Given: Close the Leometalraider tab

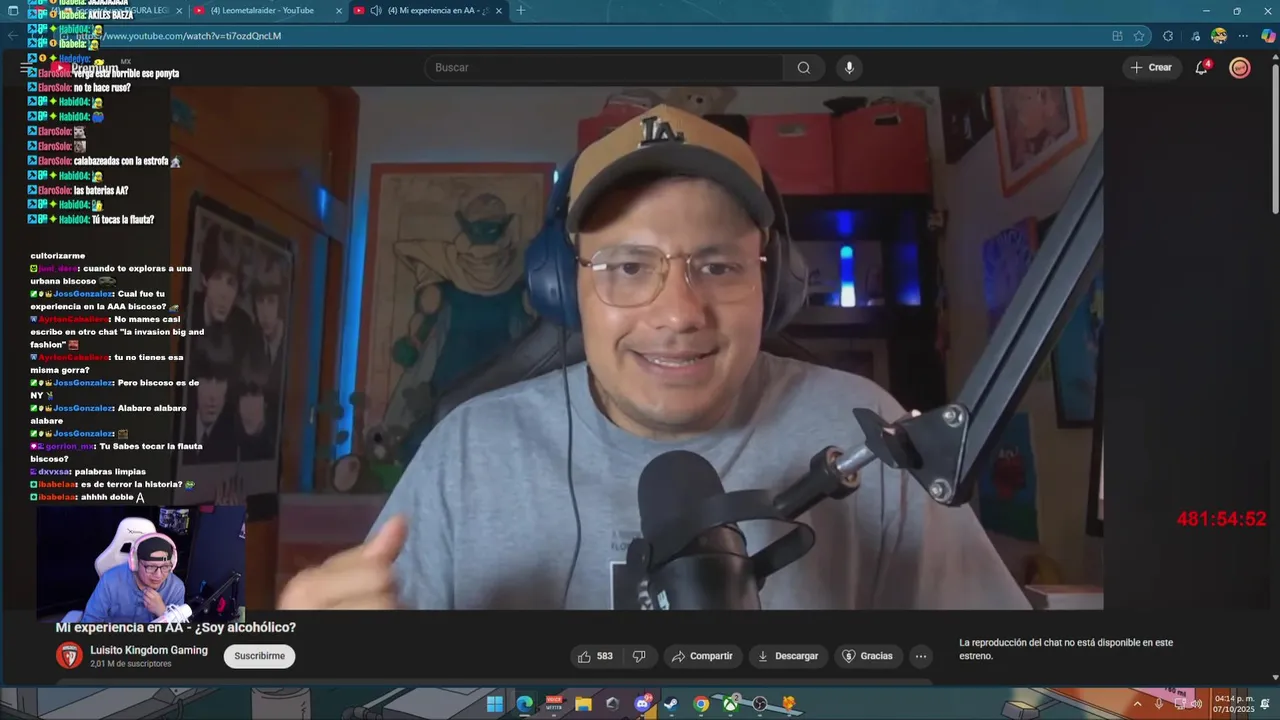Looking at the screenshot, I should (x=338, y=10).
